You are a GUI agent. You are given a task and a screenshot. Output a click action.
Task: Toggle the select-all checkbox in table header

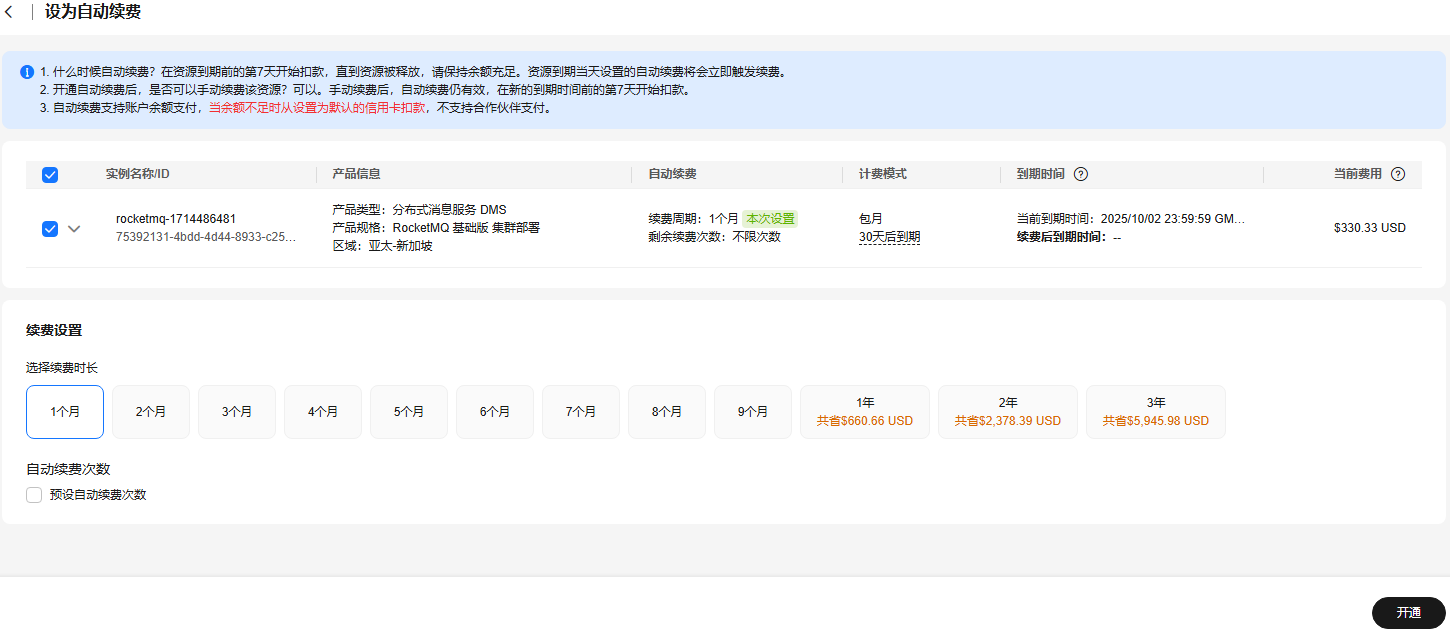50,175
